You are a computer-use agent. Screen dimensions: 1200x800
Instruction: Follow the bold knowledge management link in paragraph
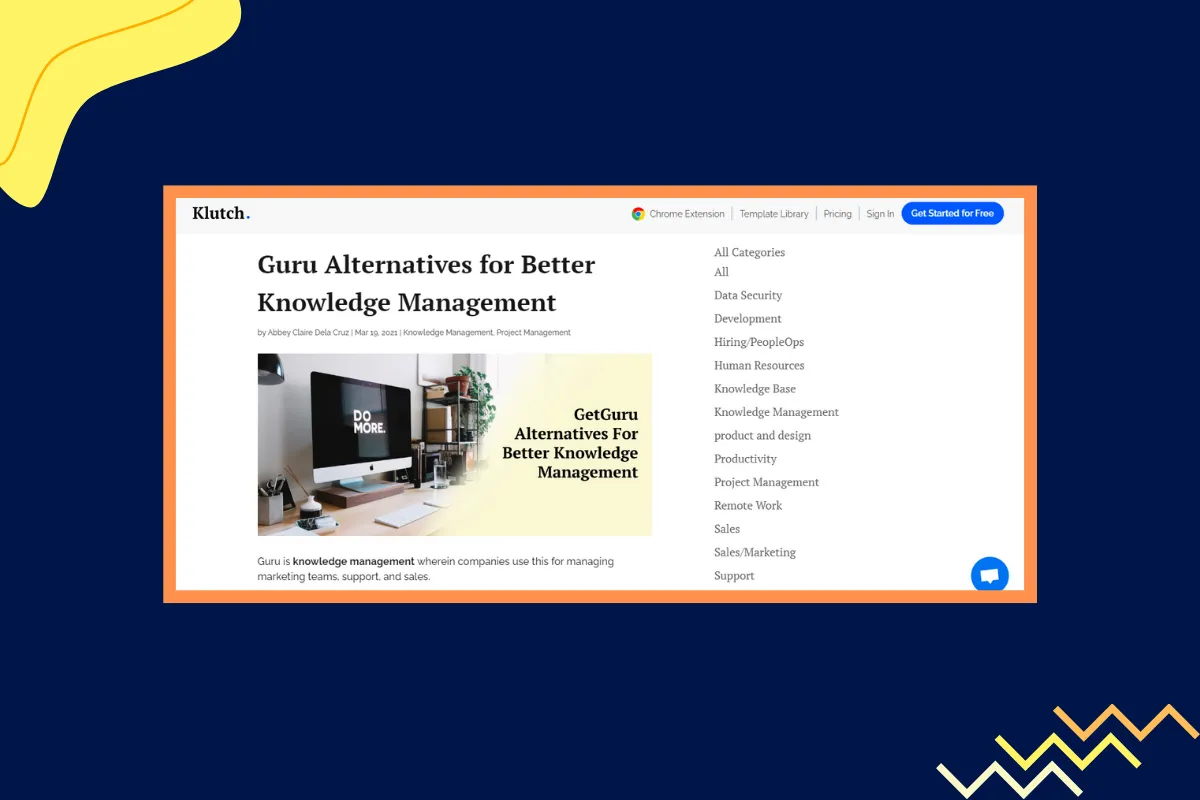pos(353,562)
